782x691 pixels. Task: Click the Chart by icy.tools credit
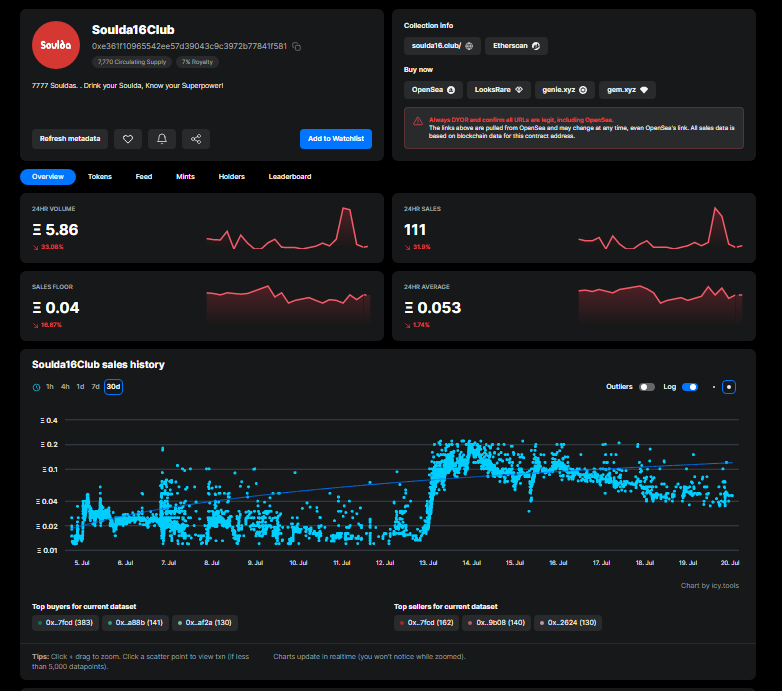click(710, 586)
